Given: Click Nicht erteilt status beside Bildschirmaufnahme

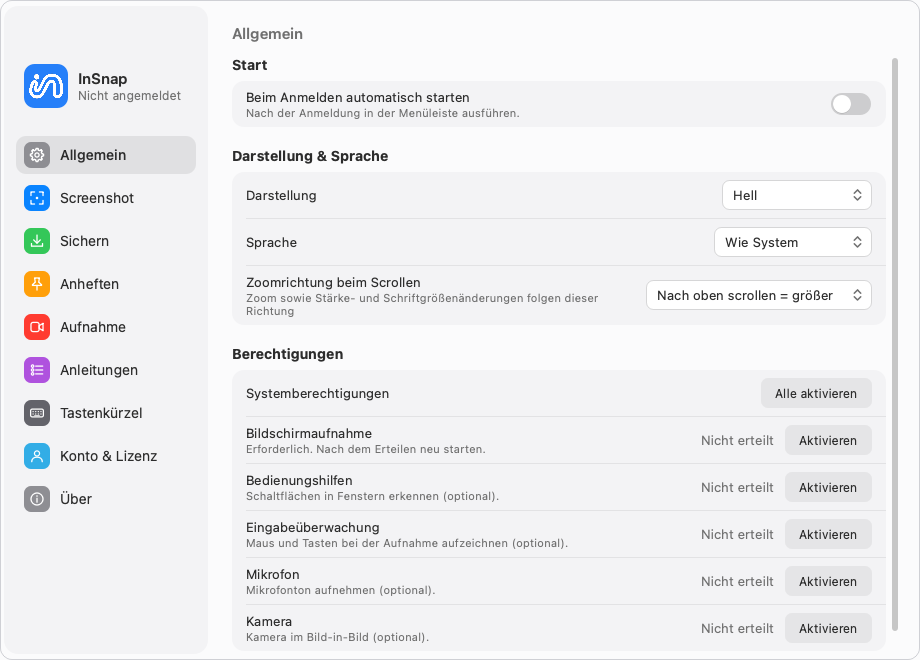Looking at the screenshot, I should [737, 441].
